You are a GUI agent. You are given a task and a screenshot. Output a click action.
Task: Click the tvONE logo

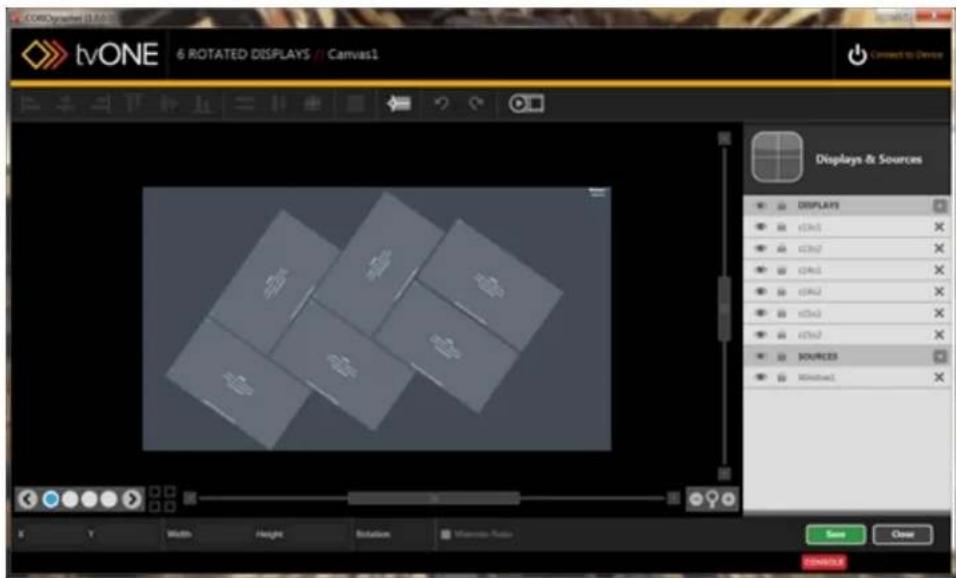click(90, 54)
